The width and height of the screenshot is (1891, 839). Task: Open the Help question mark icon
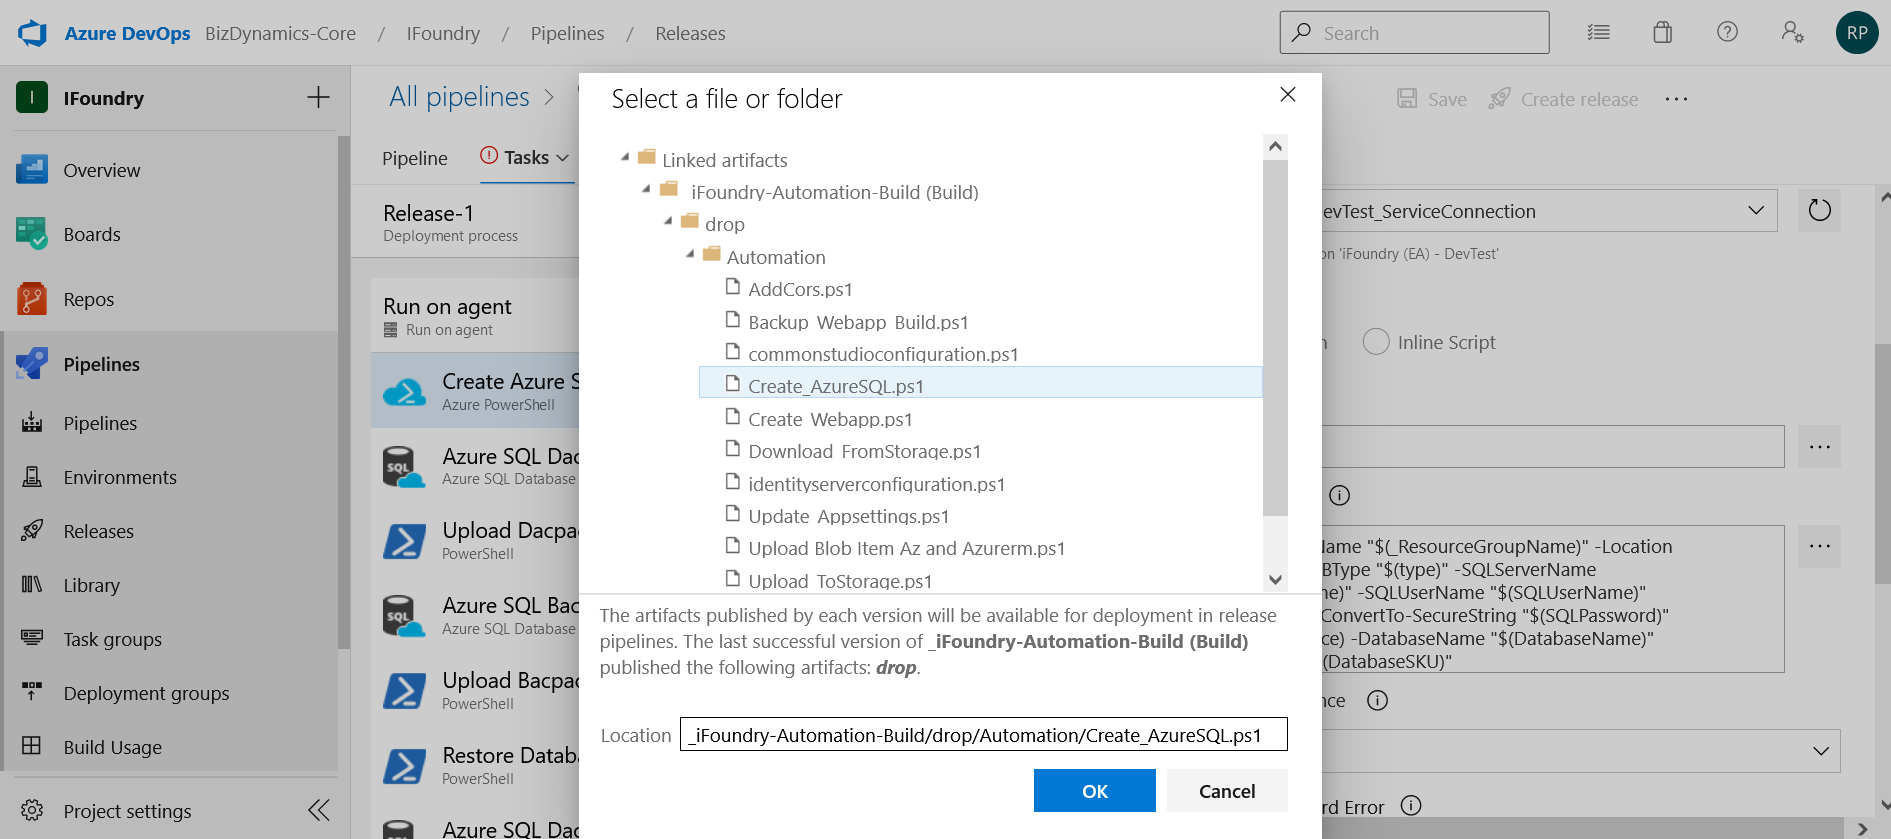pos(1727,32)
